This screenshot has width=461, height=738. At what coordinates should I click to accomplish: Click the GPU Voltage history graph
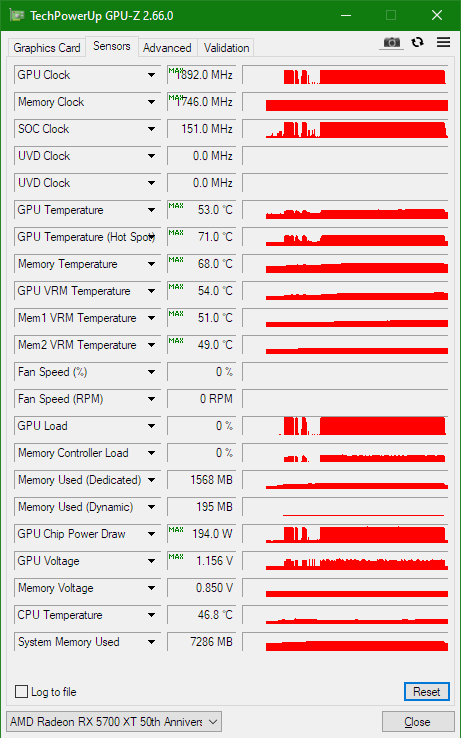[345, 561]
